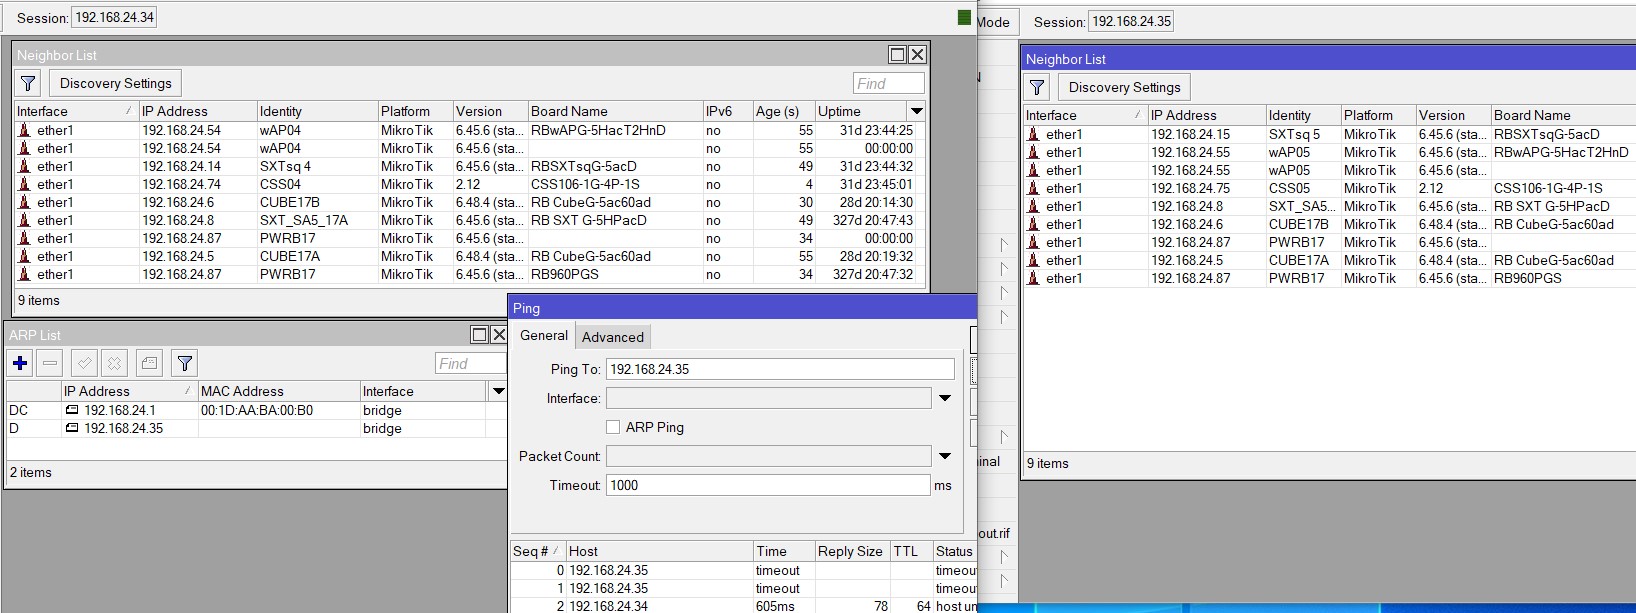Viewport: 1636px width, 613px height.
Task: Close the ARP List window
Action: [x=499, y=335]
